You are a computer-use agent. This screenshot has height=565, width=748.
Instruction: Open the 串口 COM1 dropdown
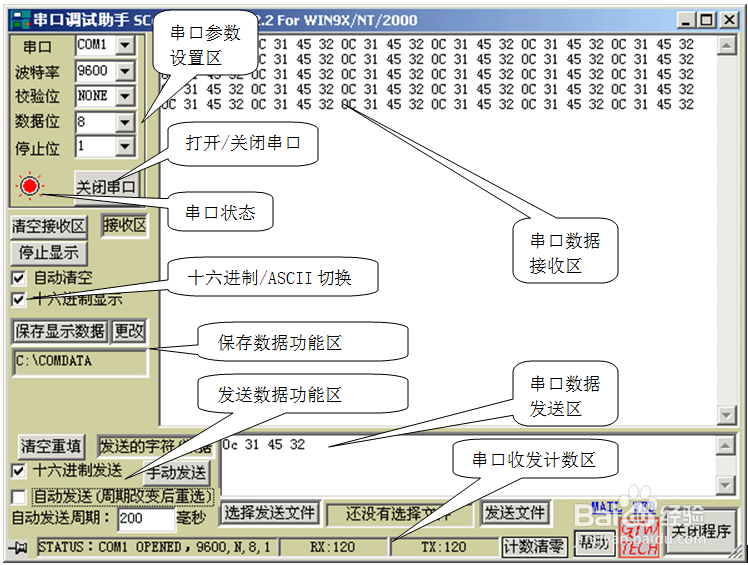pos(125,45)
